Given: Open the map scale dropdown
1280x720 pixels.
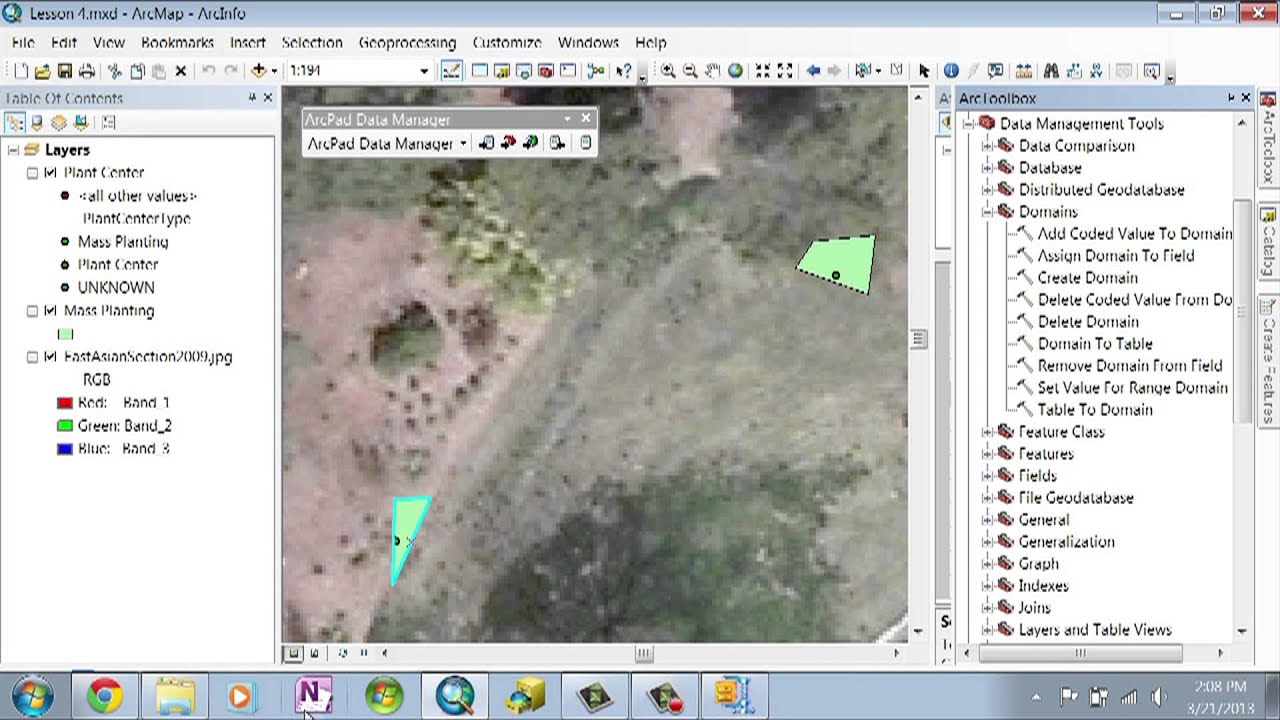Looking at the screenshot, I should click(424, 71).
